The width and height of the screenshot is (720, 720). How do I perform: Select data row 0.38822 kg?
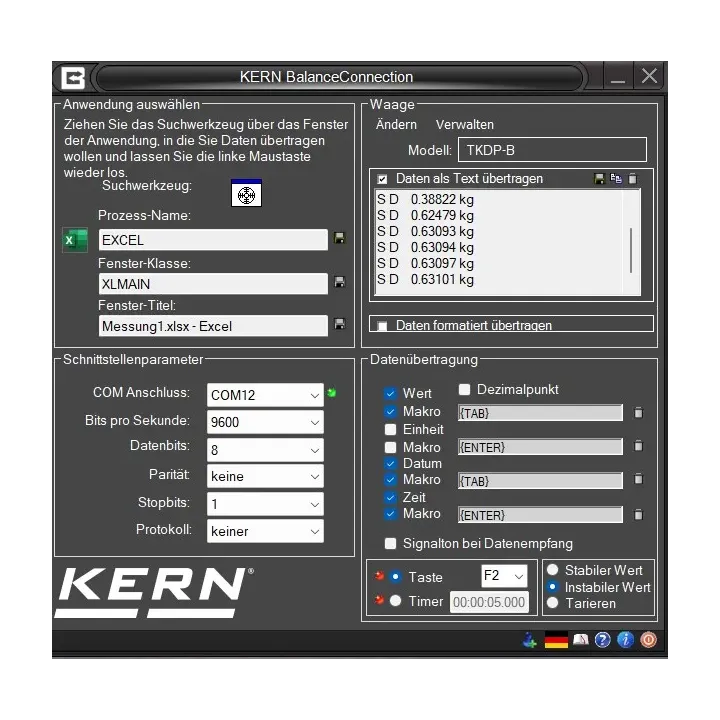425,199
